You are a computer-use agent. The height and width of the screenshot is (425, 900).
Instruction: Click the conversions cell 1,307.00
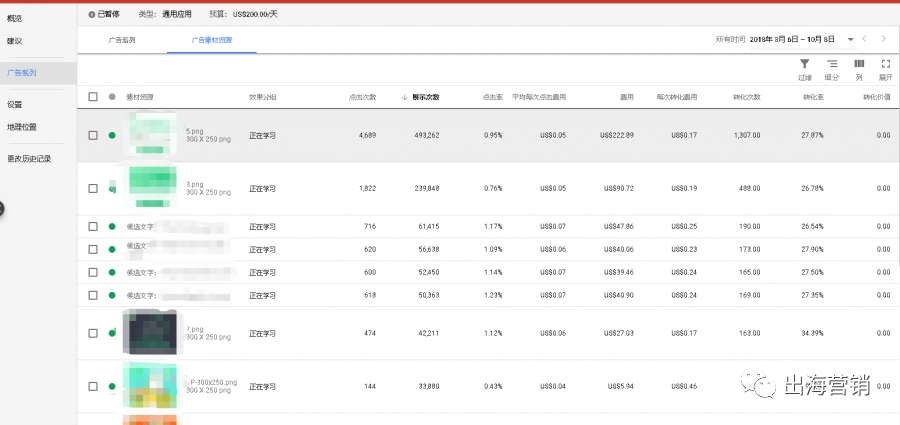pyautogui.click(x=747, y=136)
